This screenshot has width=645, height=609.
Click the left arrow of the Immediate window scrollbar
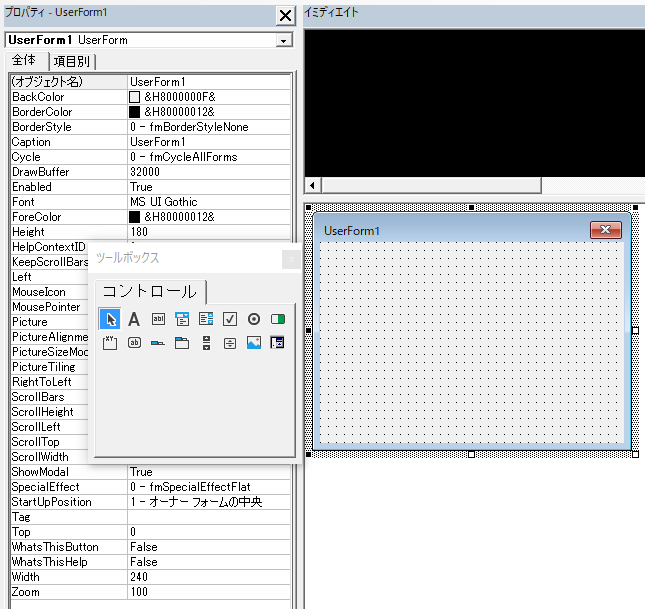coord(313,185)
